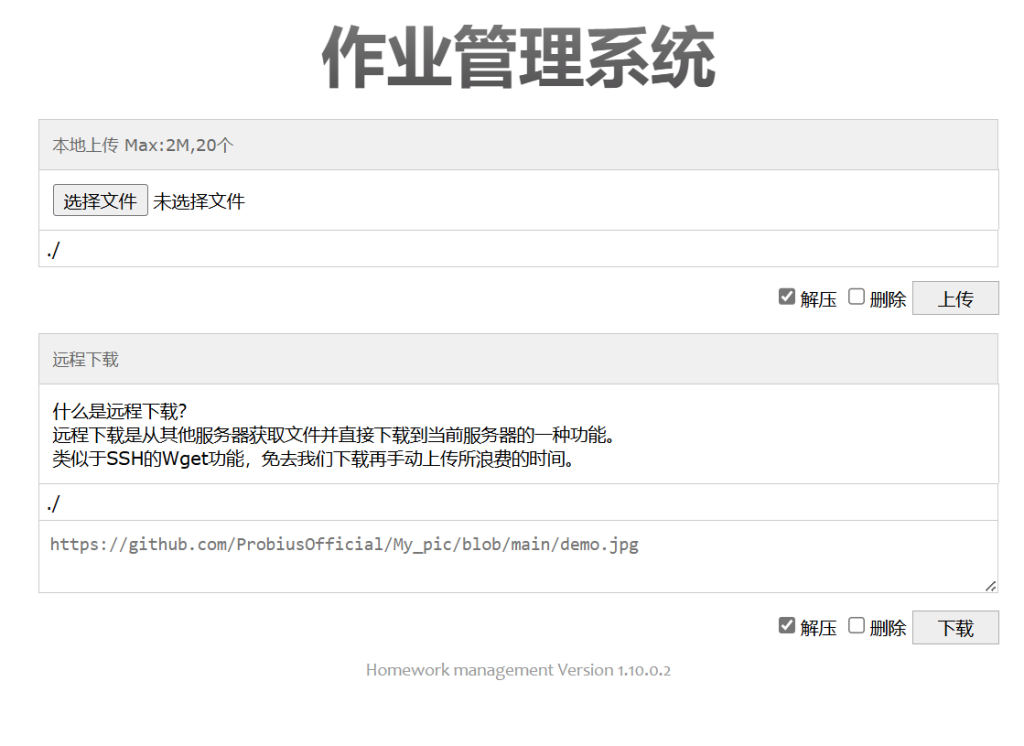The height and width of the screenshot is (746, 1024).
Task: Focus the path field under local upload
Action: [x=518, y=249]
